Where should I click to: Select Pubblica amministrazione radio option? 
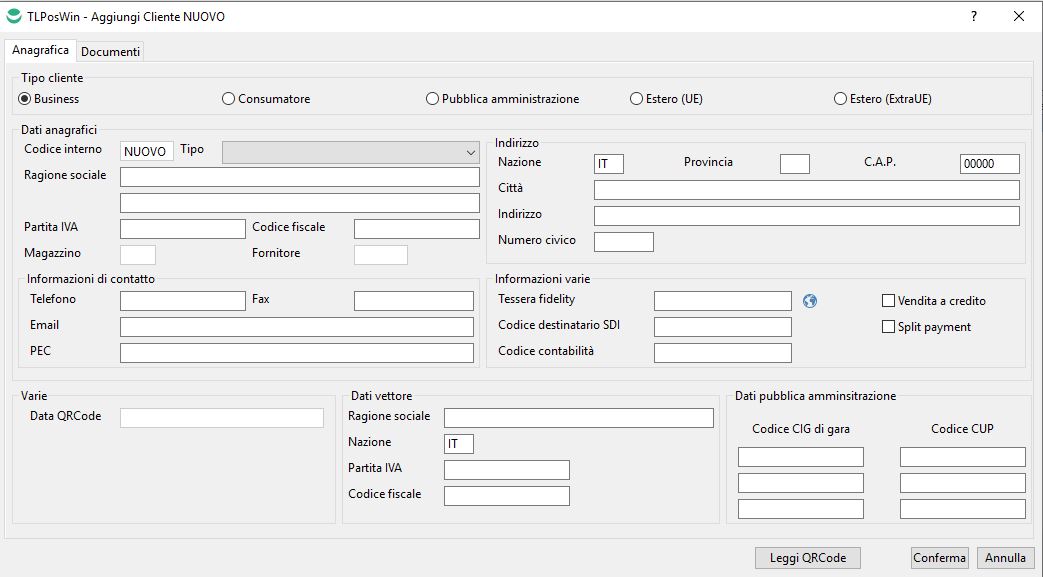(433, 99)
